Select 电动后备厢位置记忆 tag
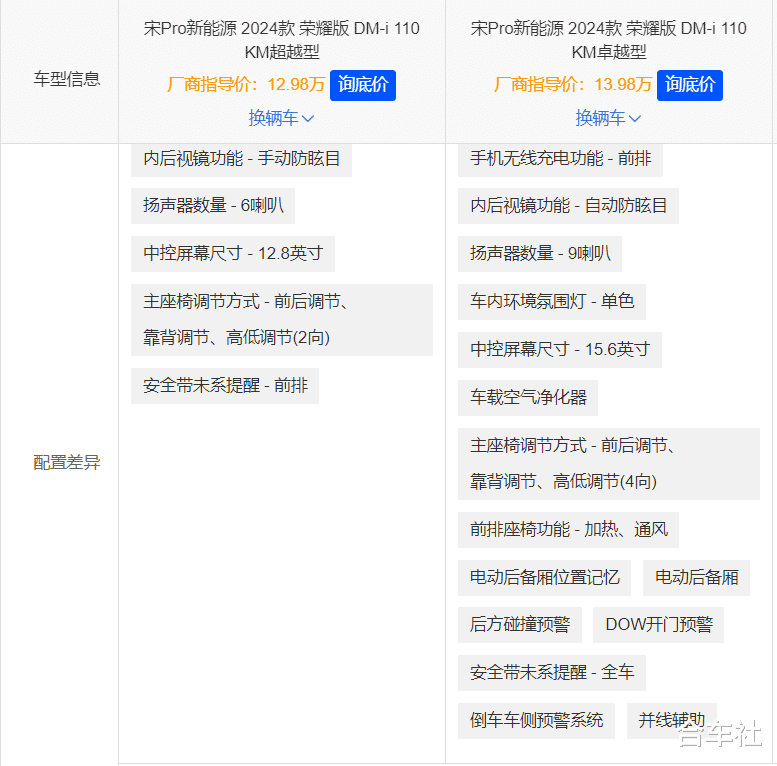 point(545,578)
